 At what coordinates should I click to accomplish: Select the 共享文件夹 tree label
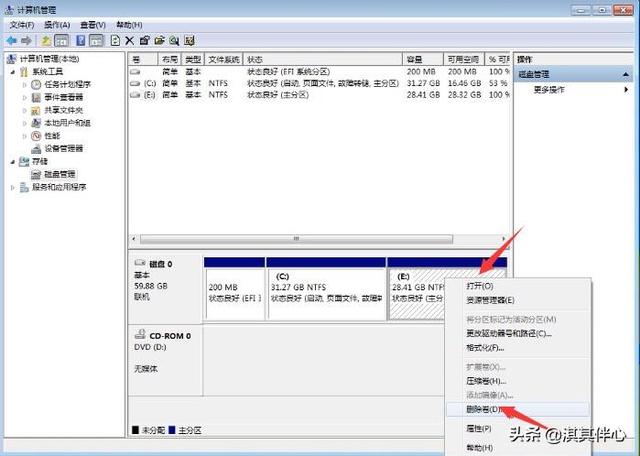click(x=63, y=110)
